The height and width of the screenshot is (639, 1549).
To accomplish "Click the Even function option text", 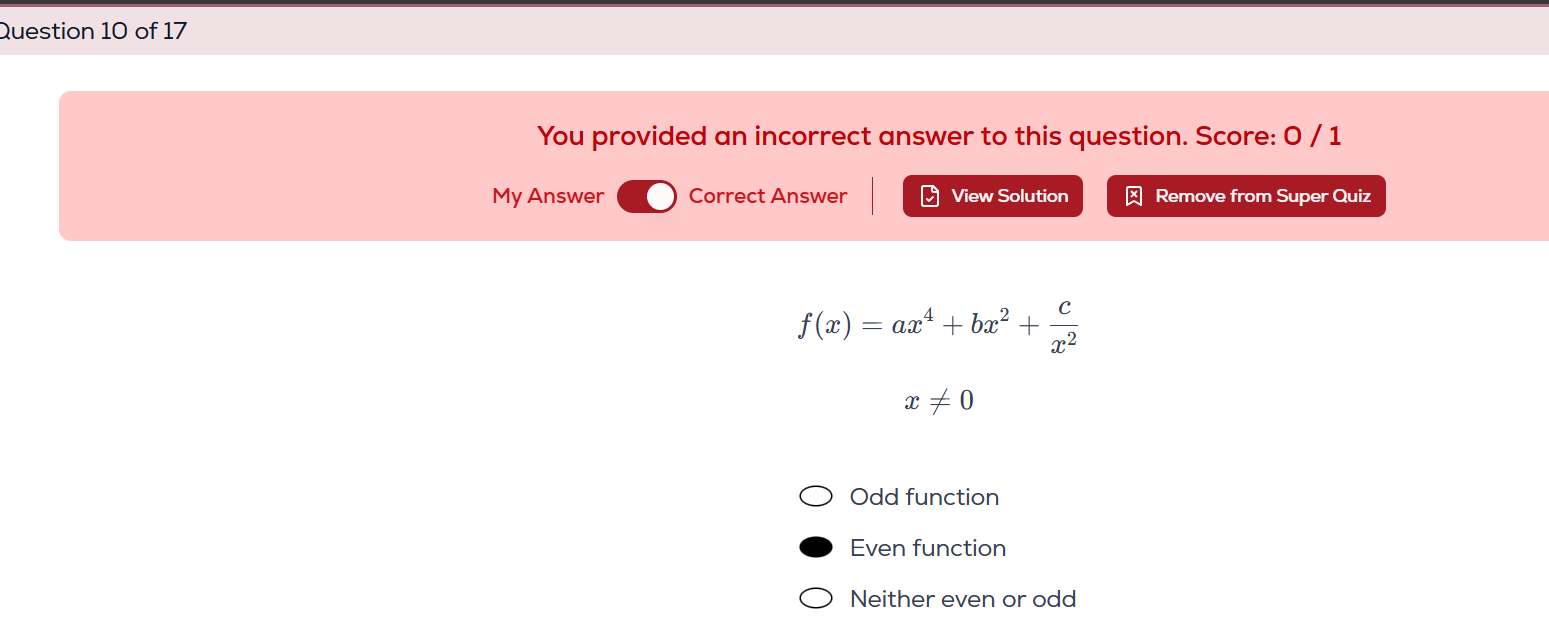I will click(x=928, y=548).
